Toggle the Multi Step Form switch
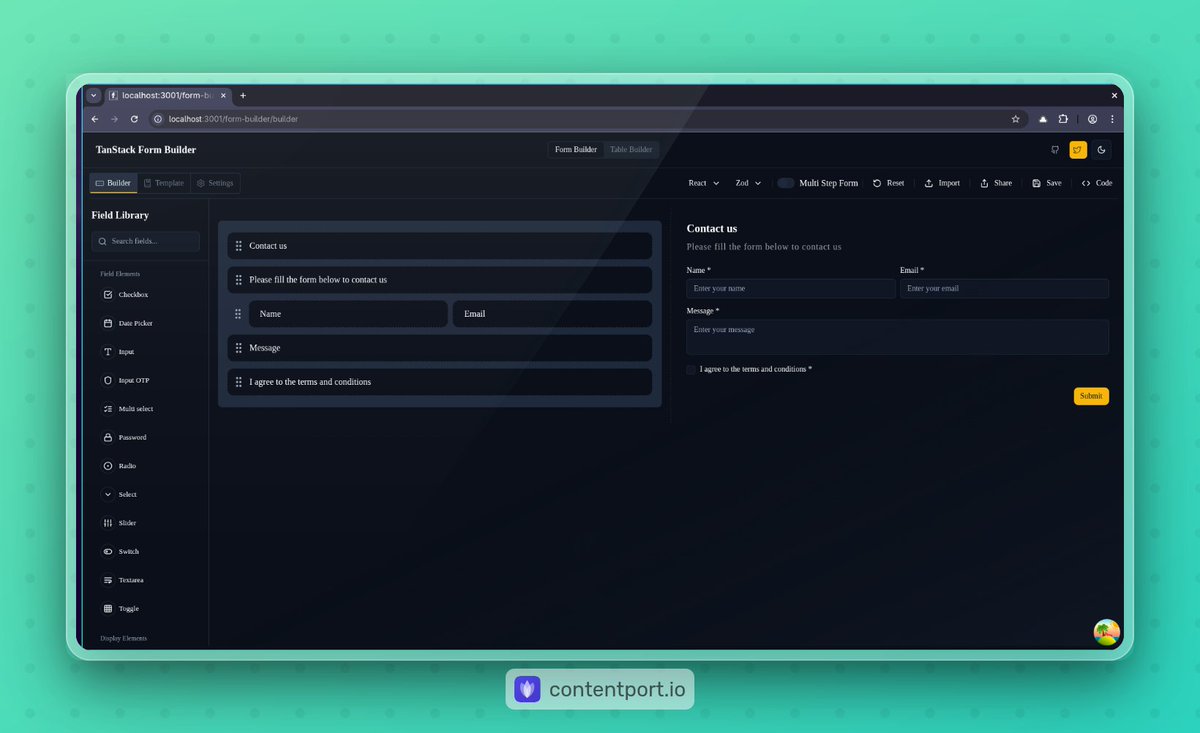Screen dimensions: 1200x733 (x=786, y=183)
